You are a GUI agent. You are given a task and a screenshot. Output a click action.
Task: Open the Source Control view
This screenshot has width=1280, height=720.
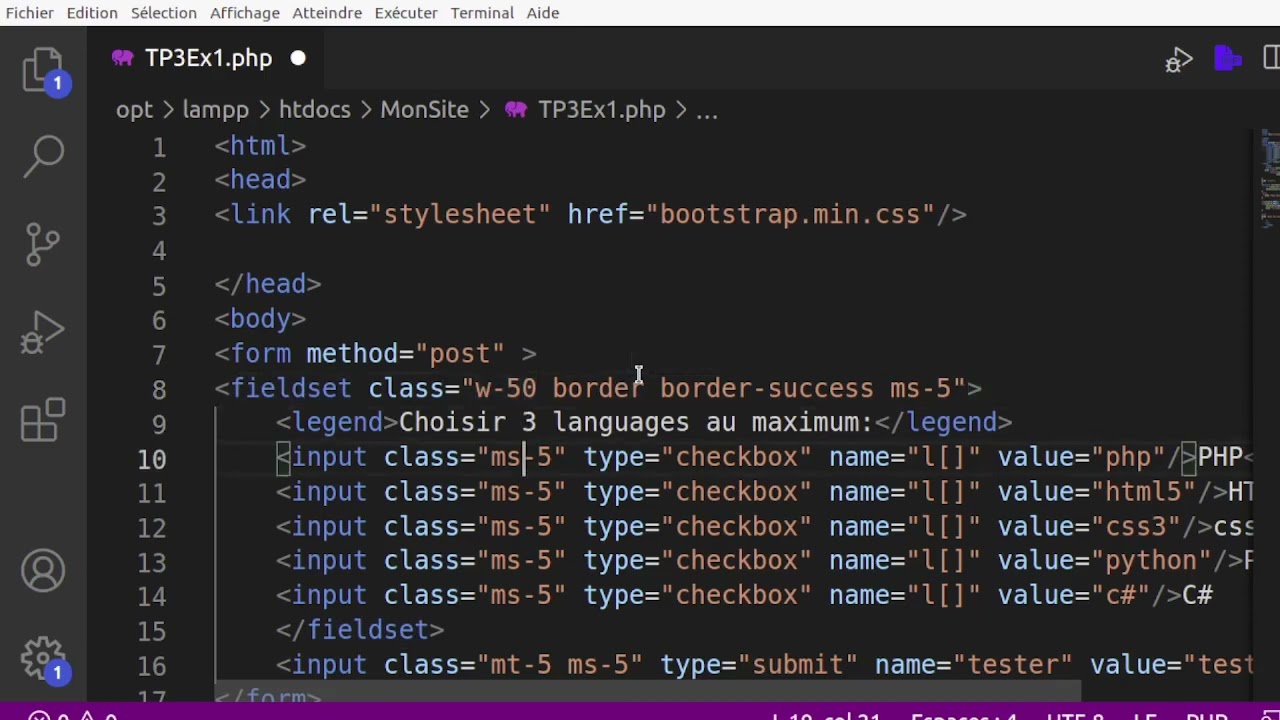click(43, 243)
